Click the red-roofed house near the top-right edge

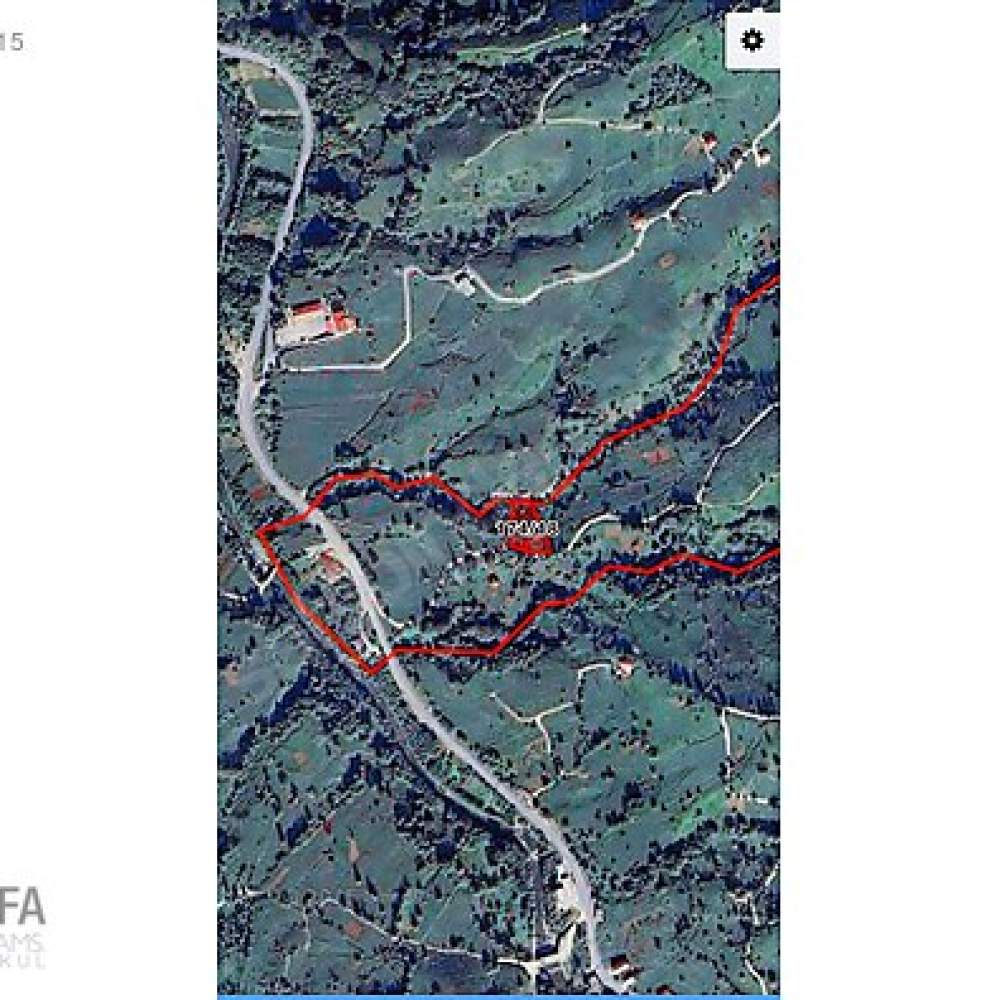[x=707, y=141]
